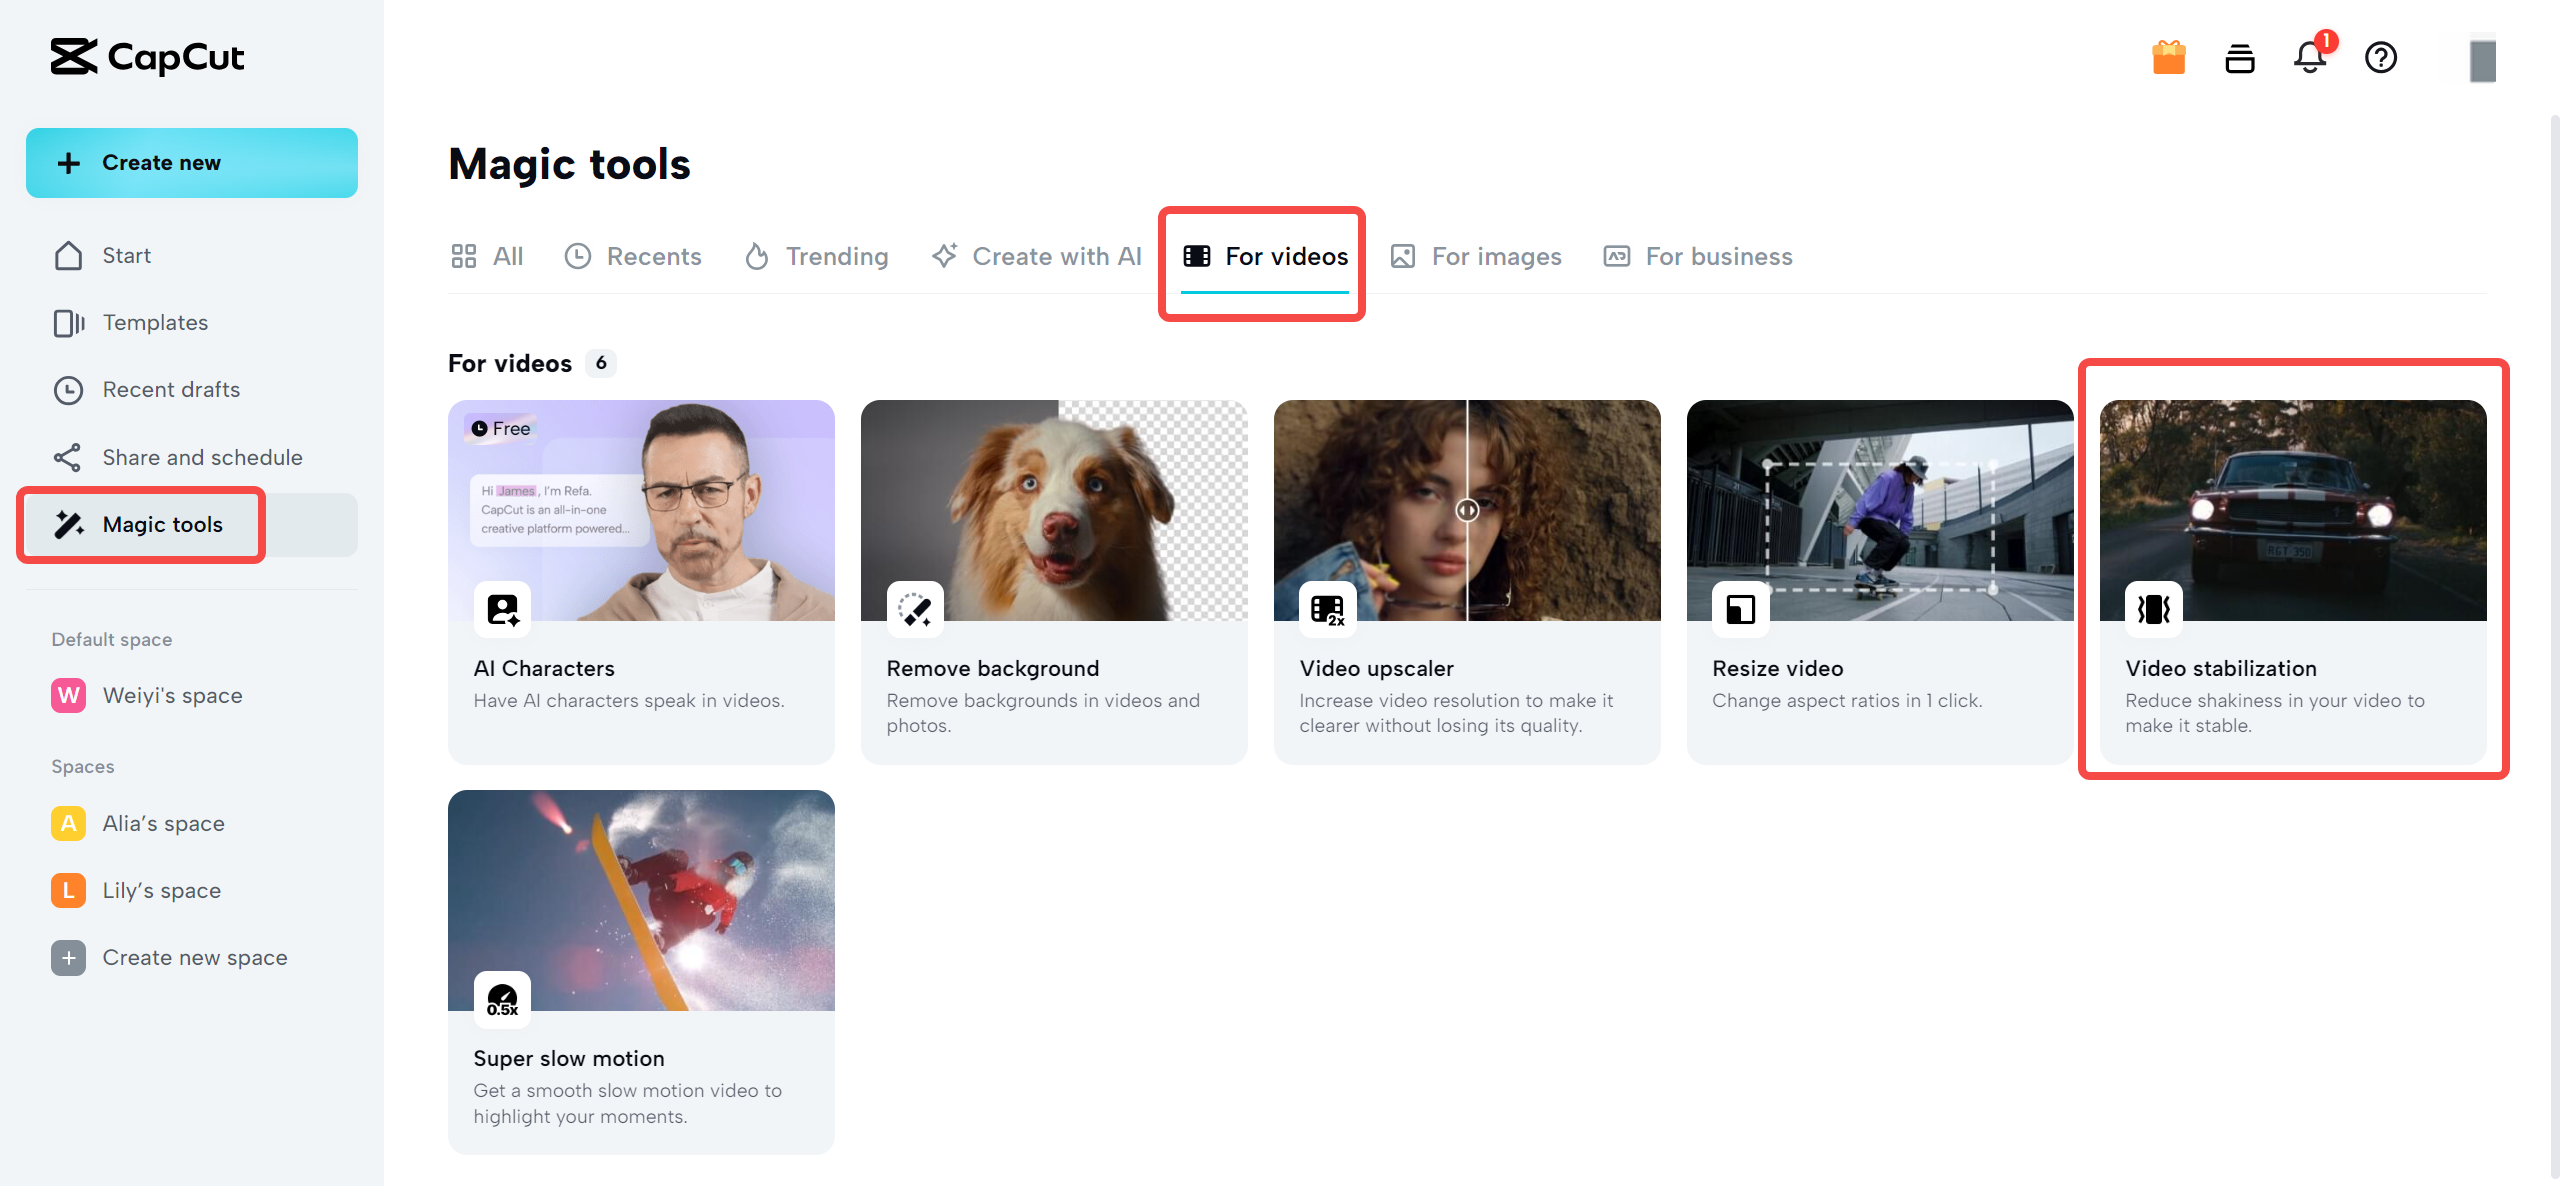2560x1186 pixels.
Task: Click the upscaler comparison slider handle
Action: [x=1467, y=510]
